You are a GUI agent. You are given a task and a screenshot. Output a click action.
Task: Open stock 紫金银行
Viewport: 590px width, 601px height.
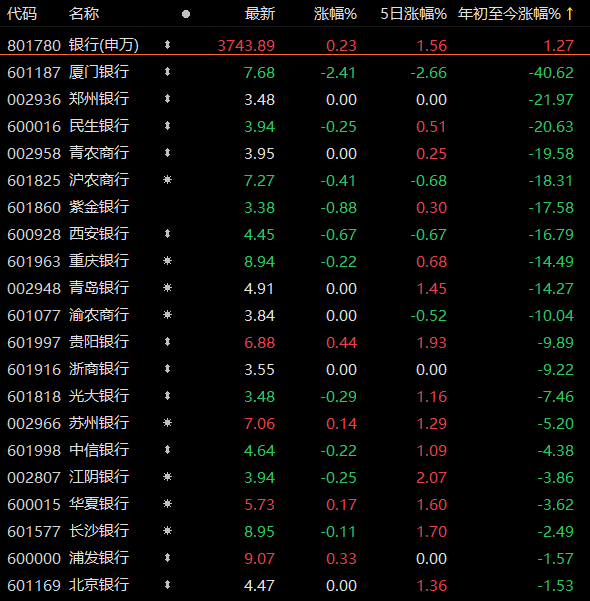pyautogui.click(x=99, y=207)
